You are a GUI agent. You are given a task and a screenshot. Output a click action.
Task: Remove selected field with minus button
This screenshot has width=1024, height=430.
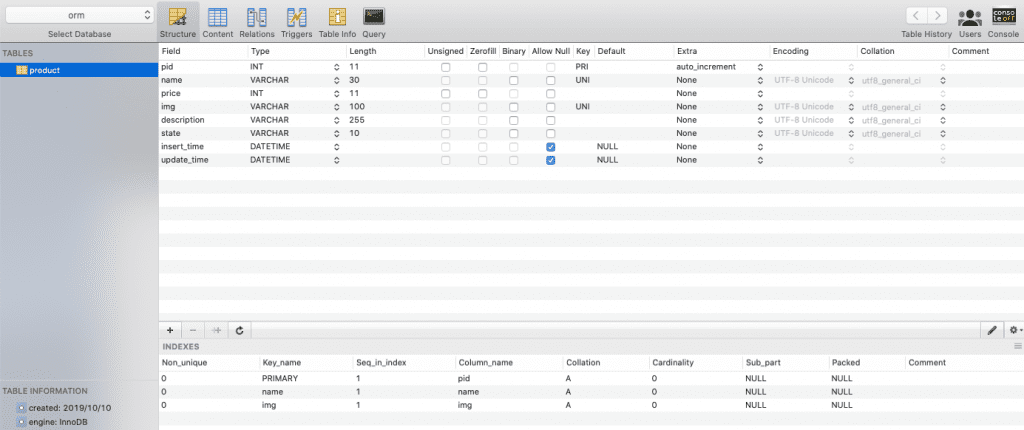tap(193, 331)
